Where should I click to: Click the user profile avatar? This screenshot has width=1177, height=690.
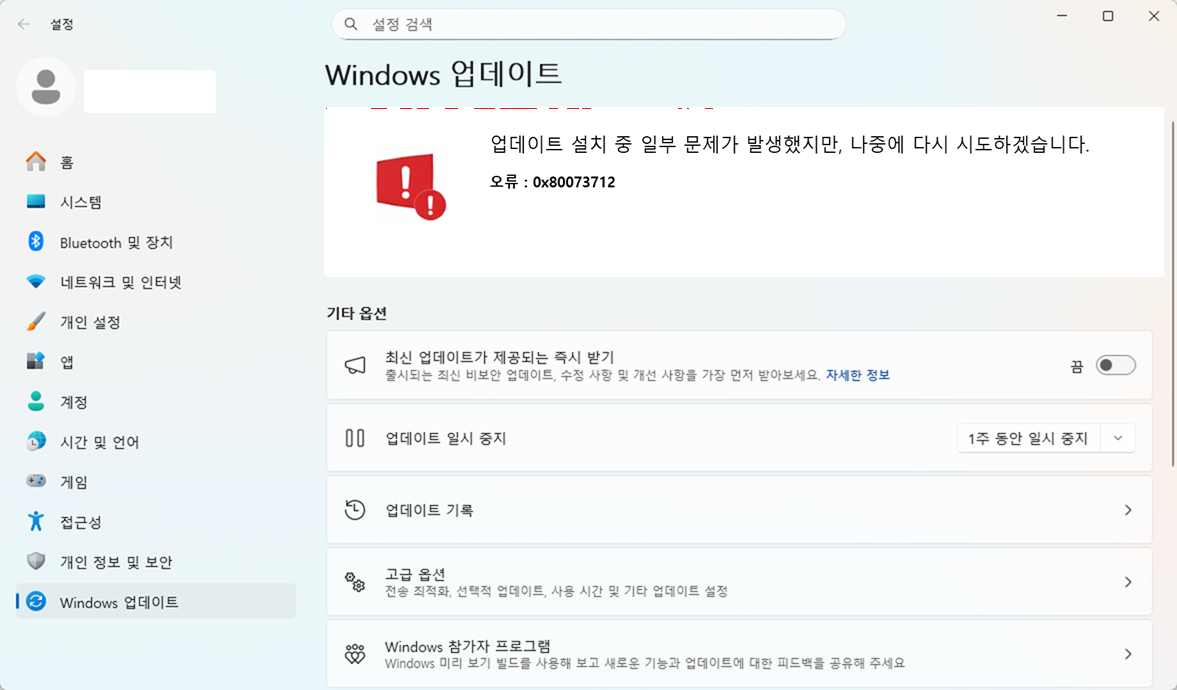click(x=46, y=87)
